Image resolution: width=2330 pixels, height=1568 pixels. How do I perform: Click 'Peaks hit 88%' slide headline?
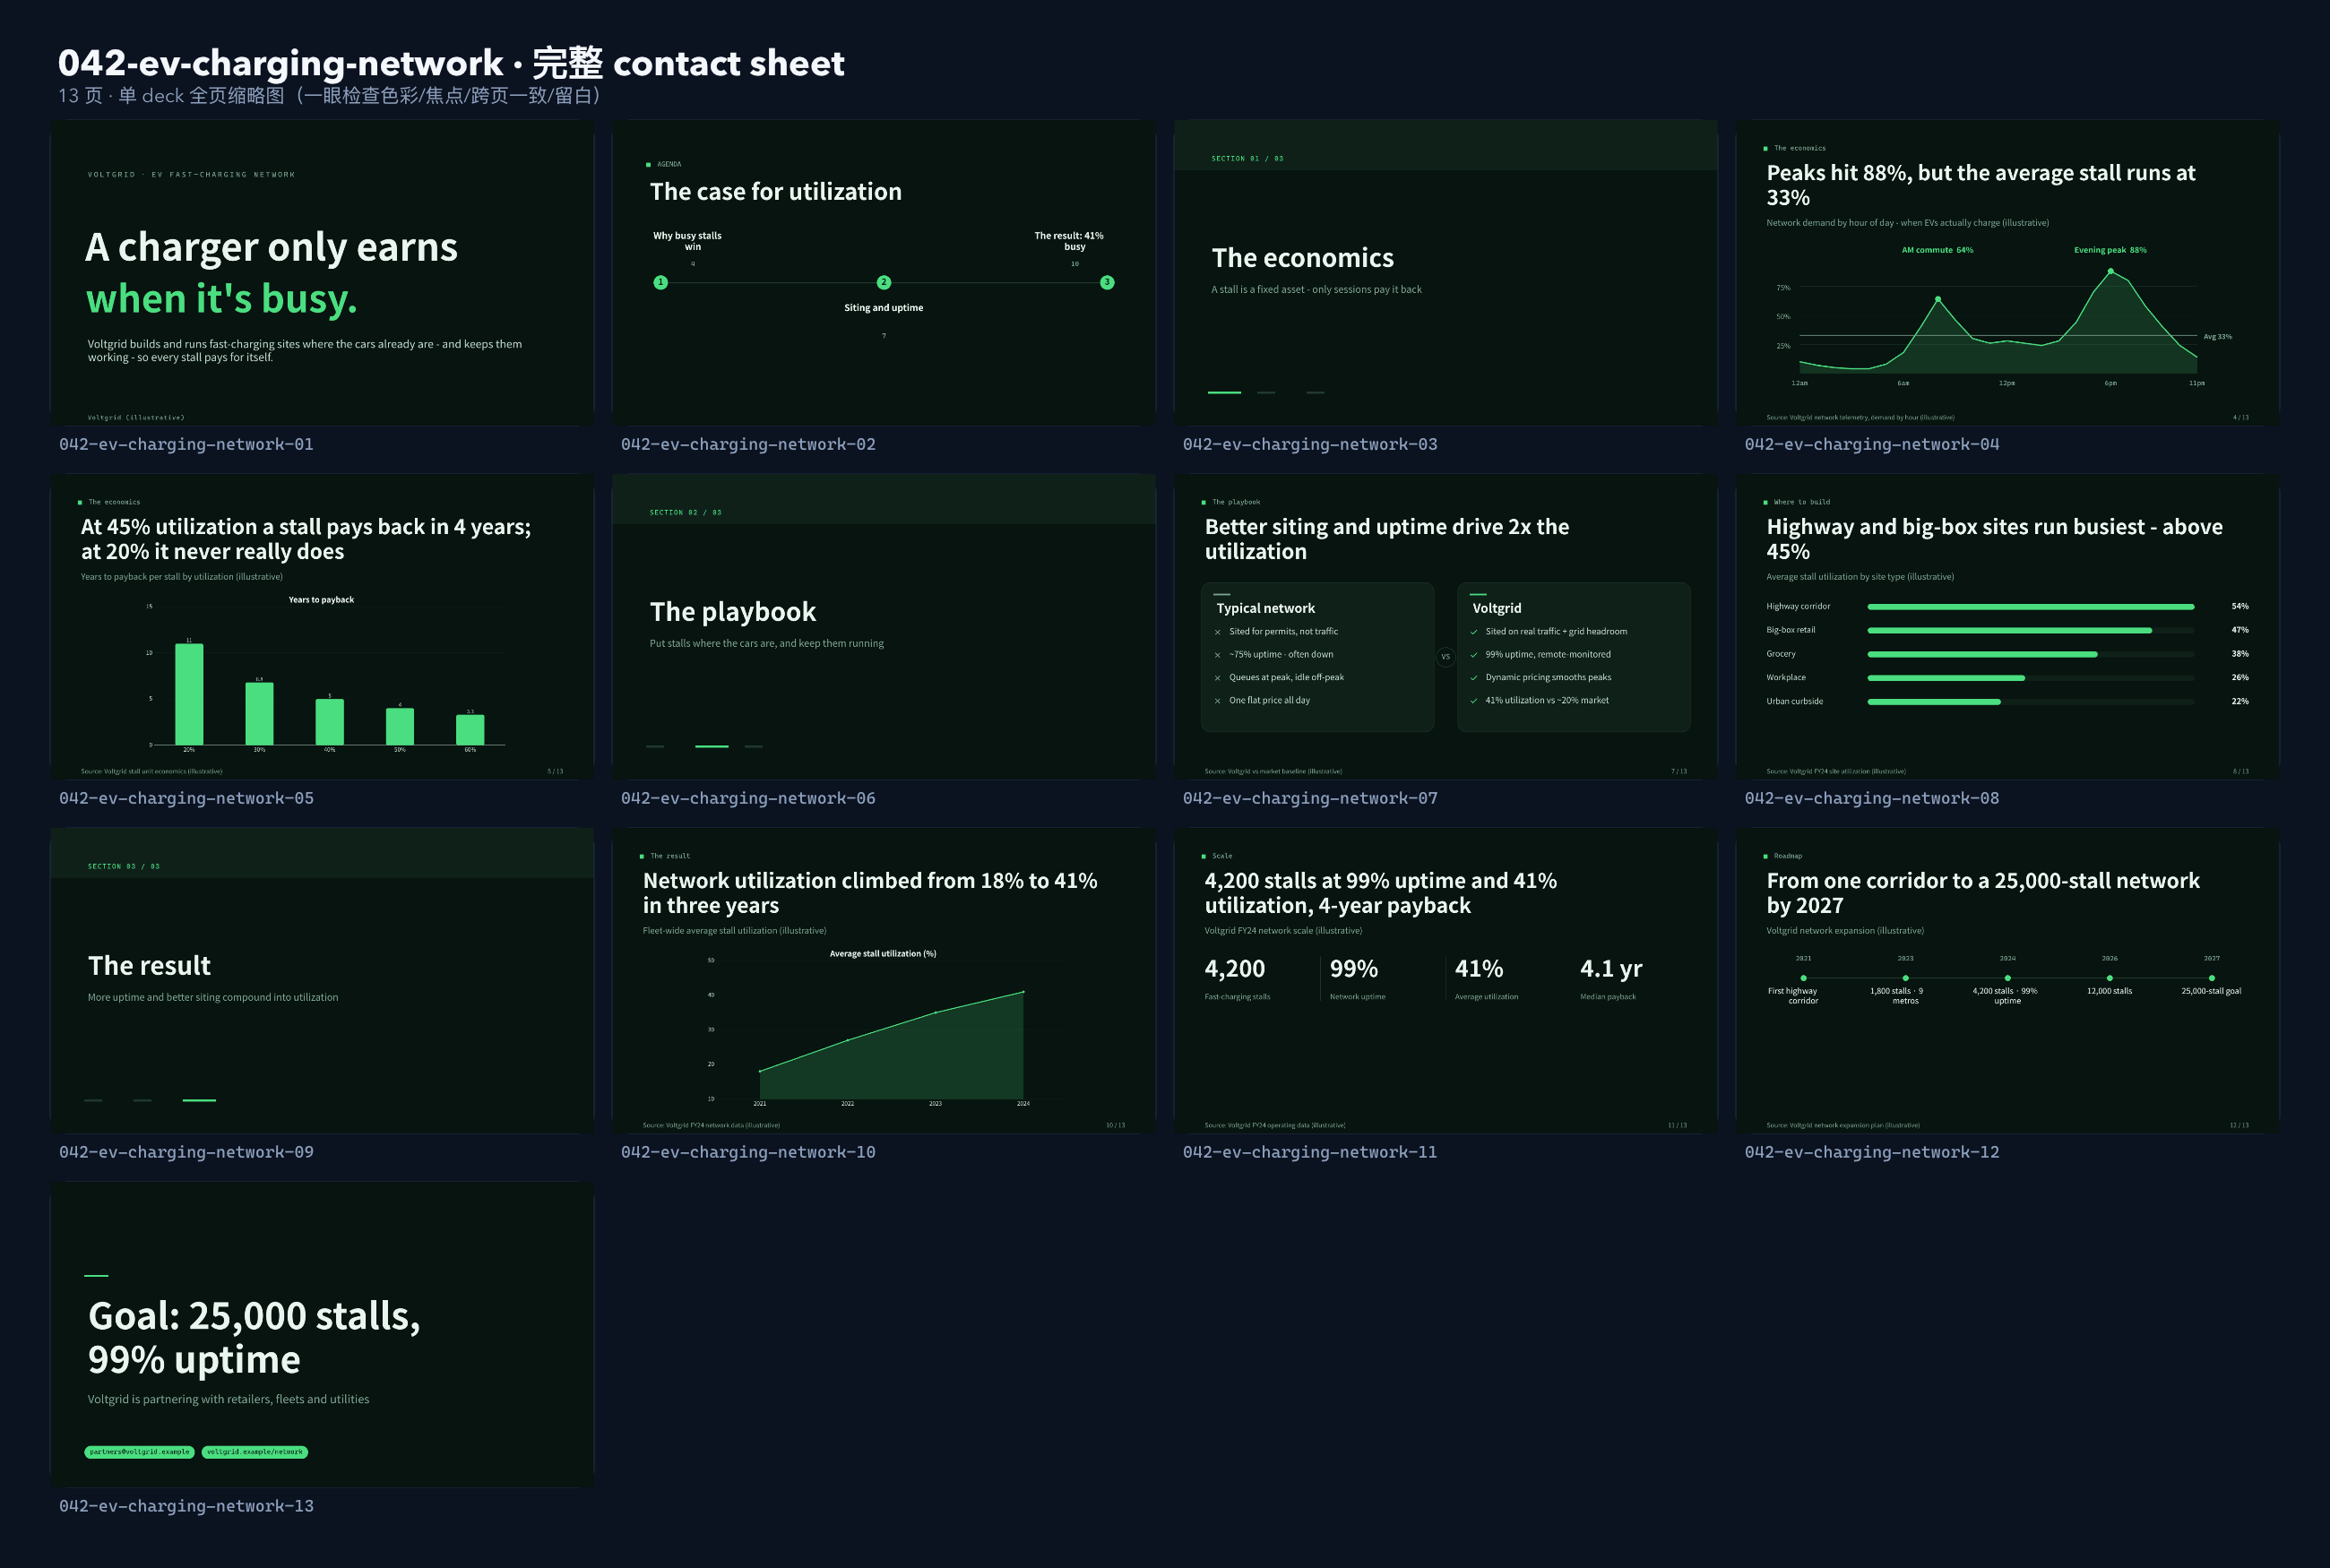[x=1981, y=185]
